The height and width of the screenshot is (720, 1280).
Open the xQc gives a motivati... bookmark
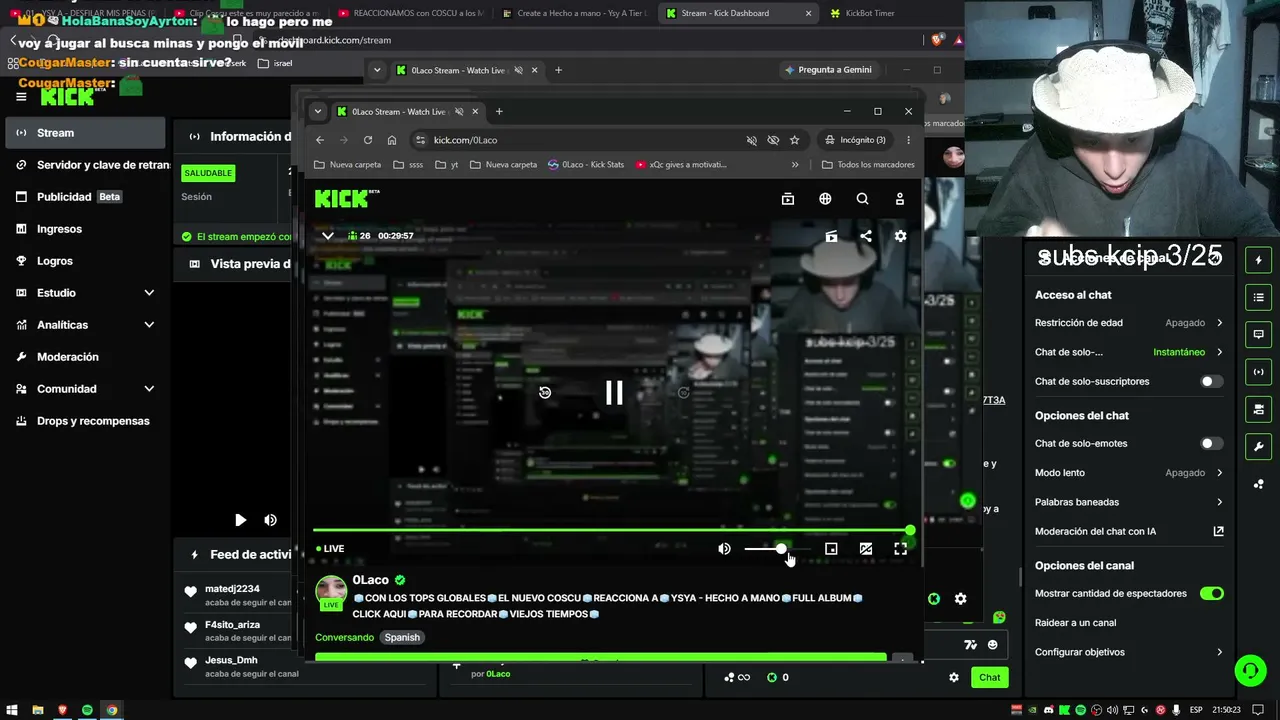pos(681,165)
